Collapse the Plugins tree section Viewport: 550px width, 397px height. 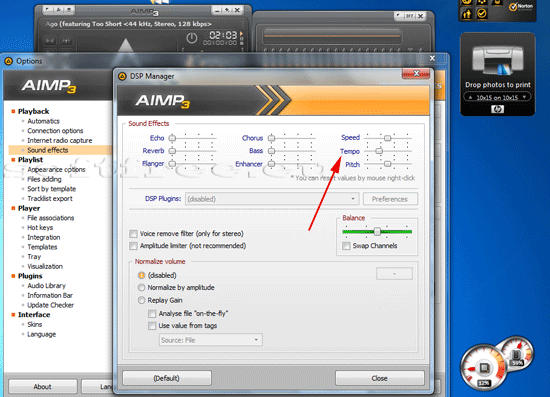pyautogui.click(x=13, y=276)
